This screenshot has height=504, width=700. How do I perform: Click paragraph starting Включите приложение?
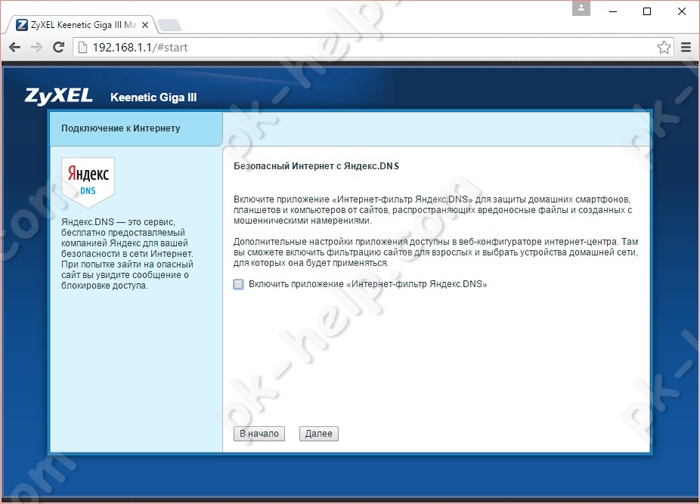tap(433, 210)
